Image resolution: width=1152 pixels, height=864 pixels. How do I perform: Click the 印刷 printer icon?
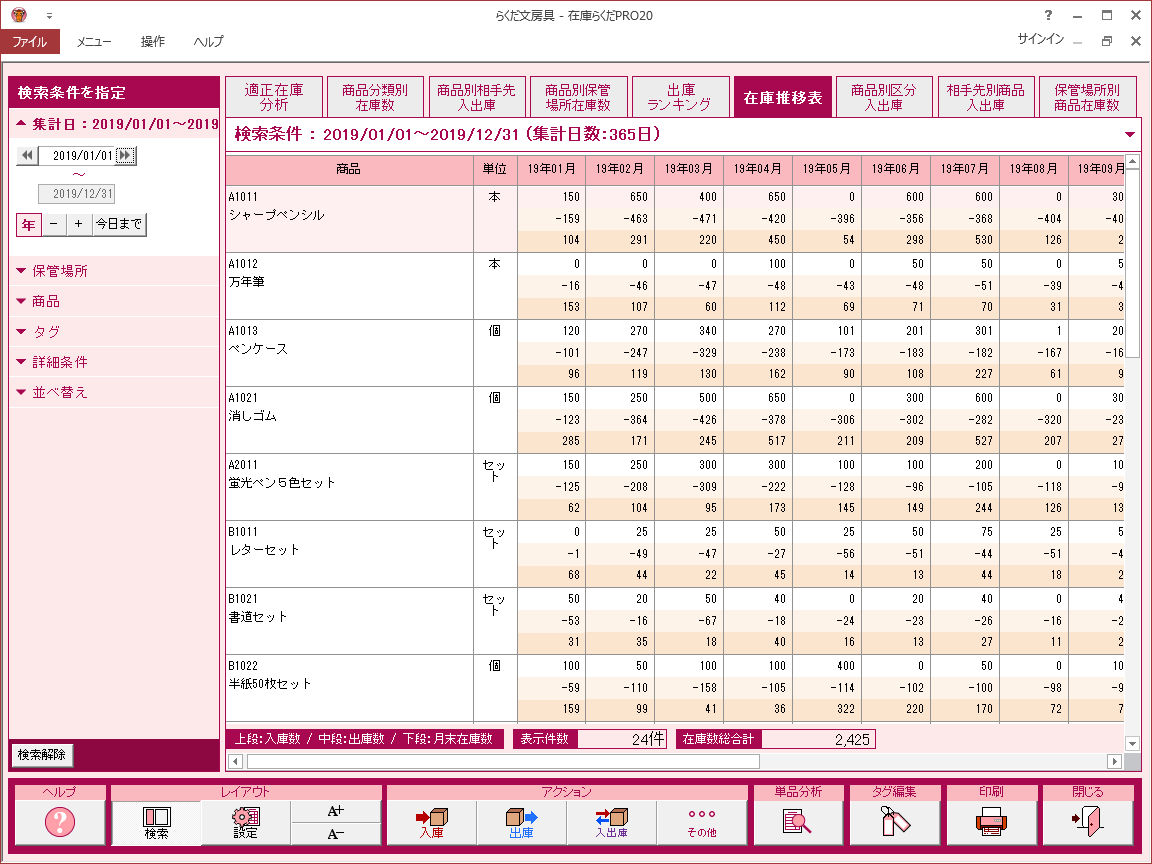(991, 821)
